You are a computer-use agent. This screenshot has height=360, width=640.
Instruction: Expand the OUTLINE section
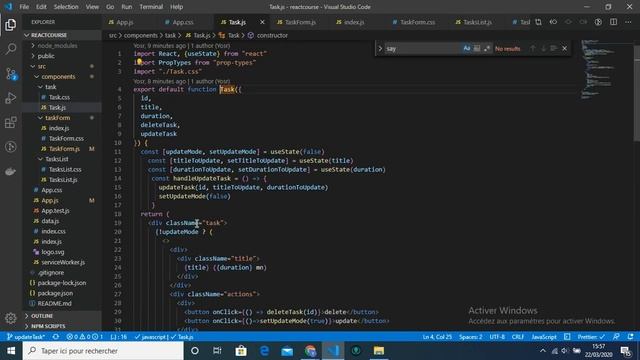pos(61,316)
